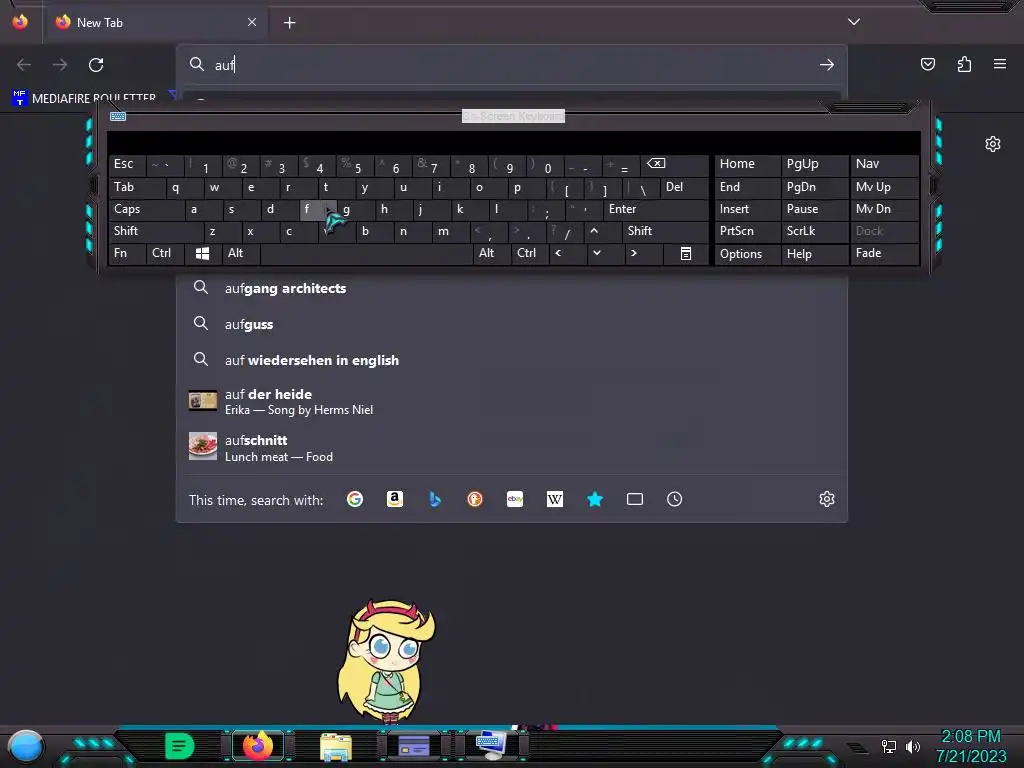1024x768 pixels.
Task: Select auf der heide song suggestion
Action: tap(512, 401)
